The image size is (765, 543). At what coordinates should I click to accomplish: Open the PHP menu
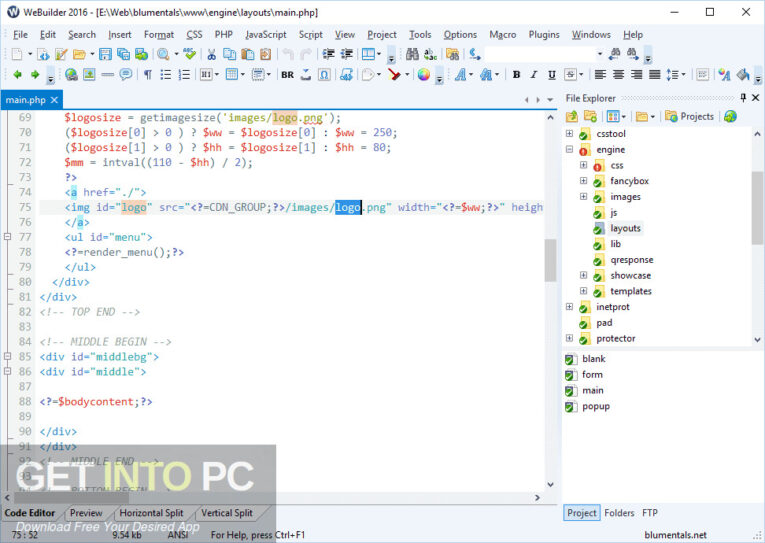pos(223,35)
